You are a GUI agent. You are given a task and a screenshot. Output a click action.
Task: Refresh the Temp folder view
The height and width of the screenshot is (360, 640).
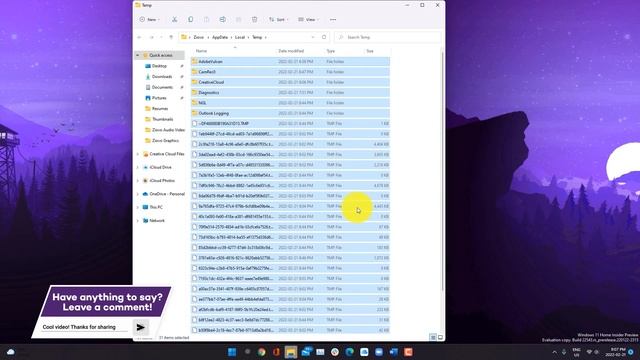tap(324, 37)
